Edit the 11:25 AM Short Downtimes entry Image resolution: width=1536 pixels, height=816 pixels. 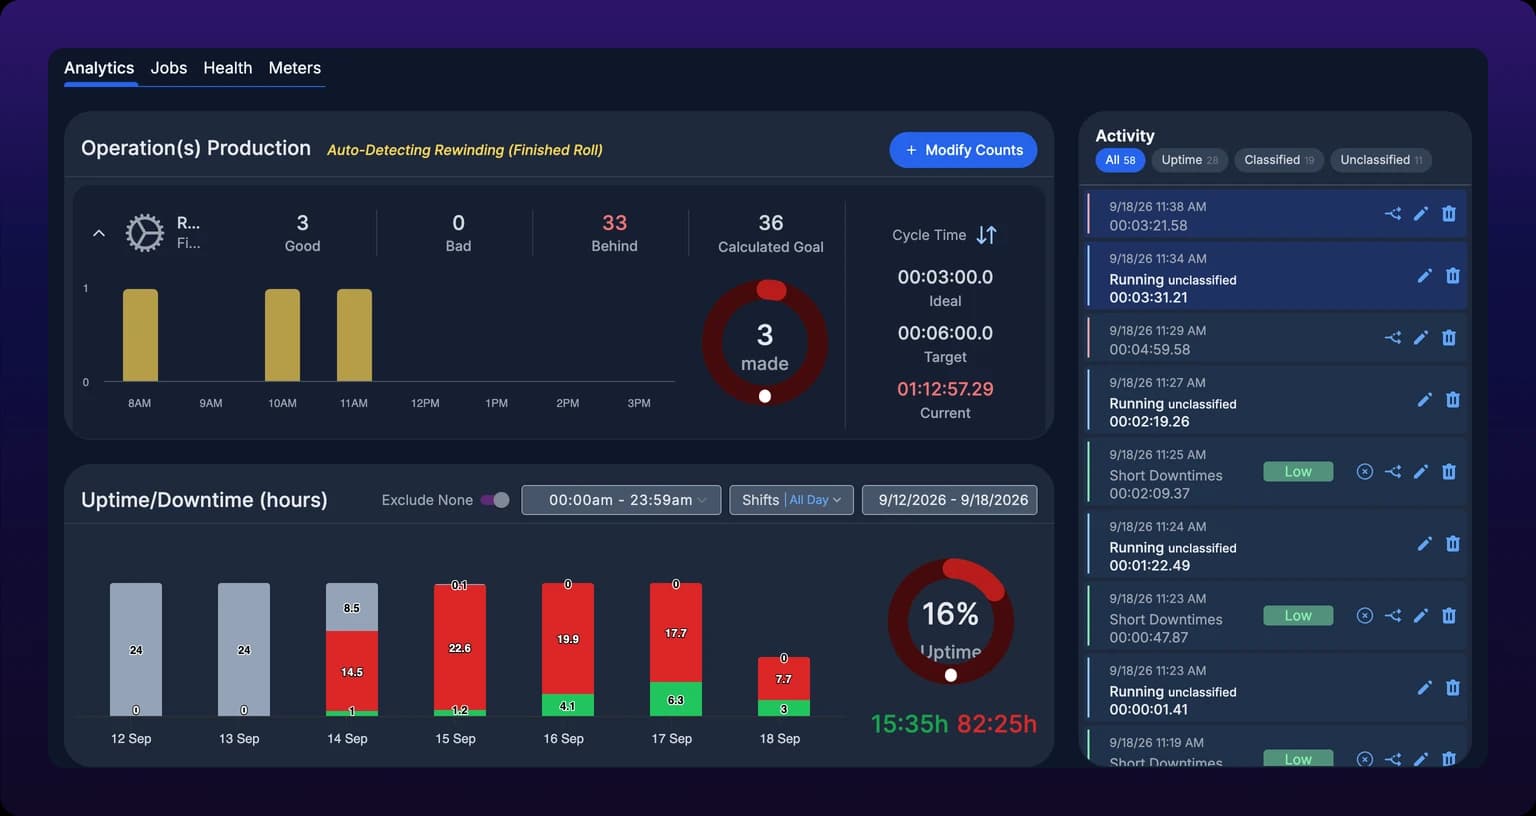[1420, 471]
